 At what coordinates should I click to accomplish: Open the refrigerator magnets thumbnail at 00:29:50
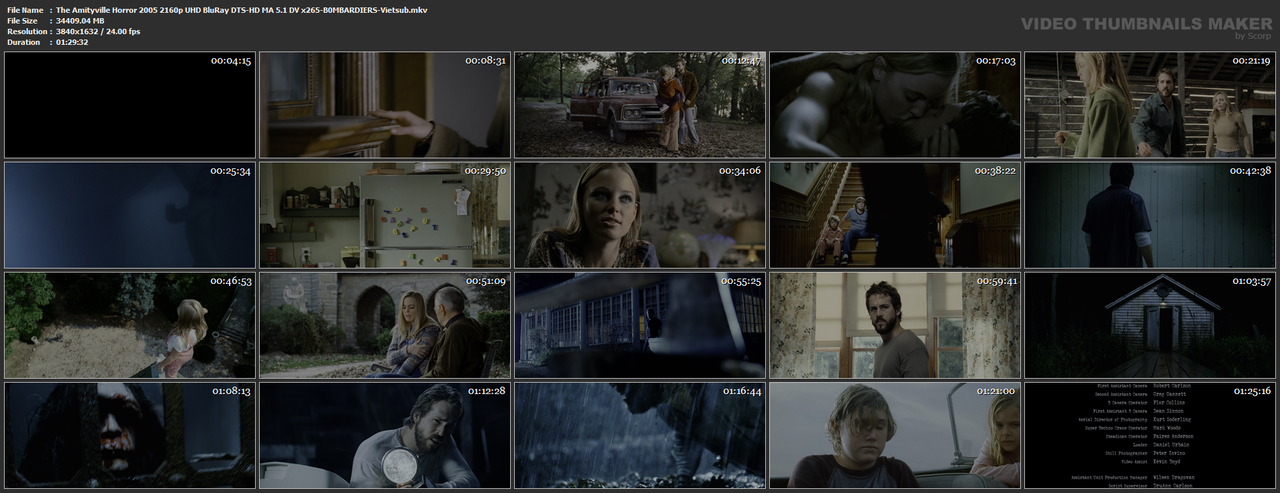point(385,215)
